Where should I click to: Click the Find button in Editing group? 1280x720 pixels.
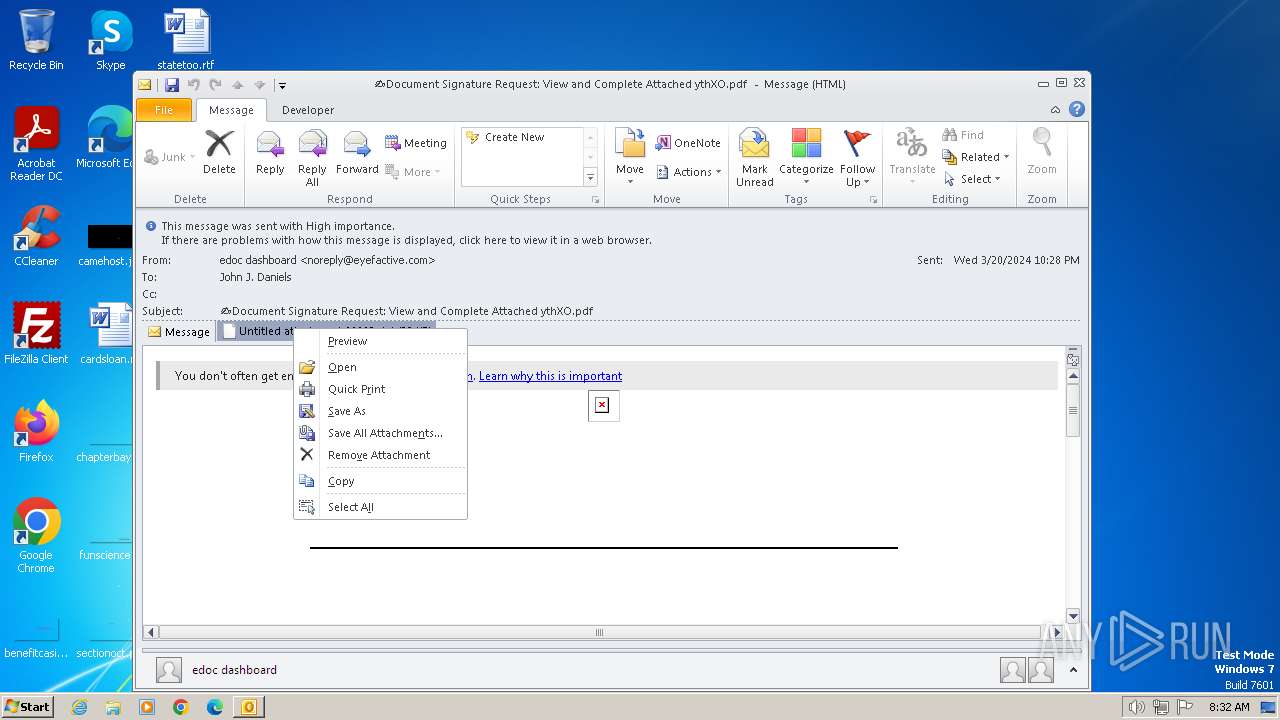963,135
